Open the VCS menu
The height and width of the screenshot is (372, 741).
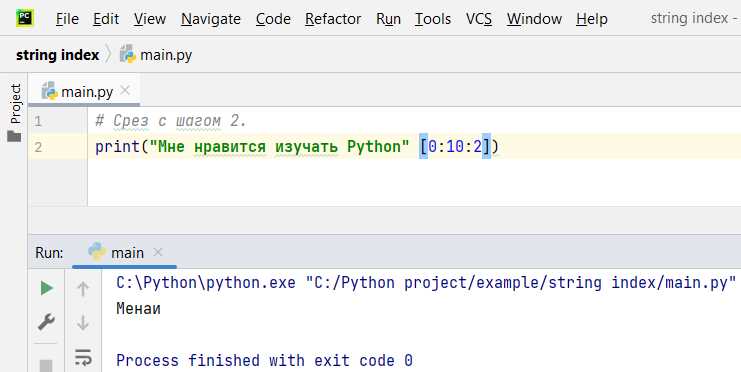pos(479,19)
